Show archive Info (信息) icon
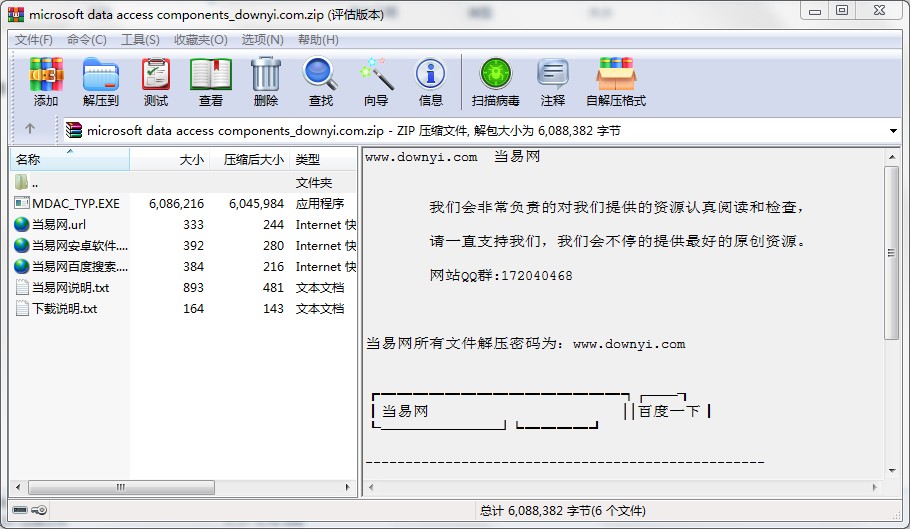 pos(431,75)
